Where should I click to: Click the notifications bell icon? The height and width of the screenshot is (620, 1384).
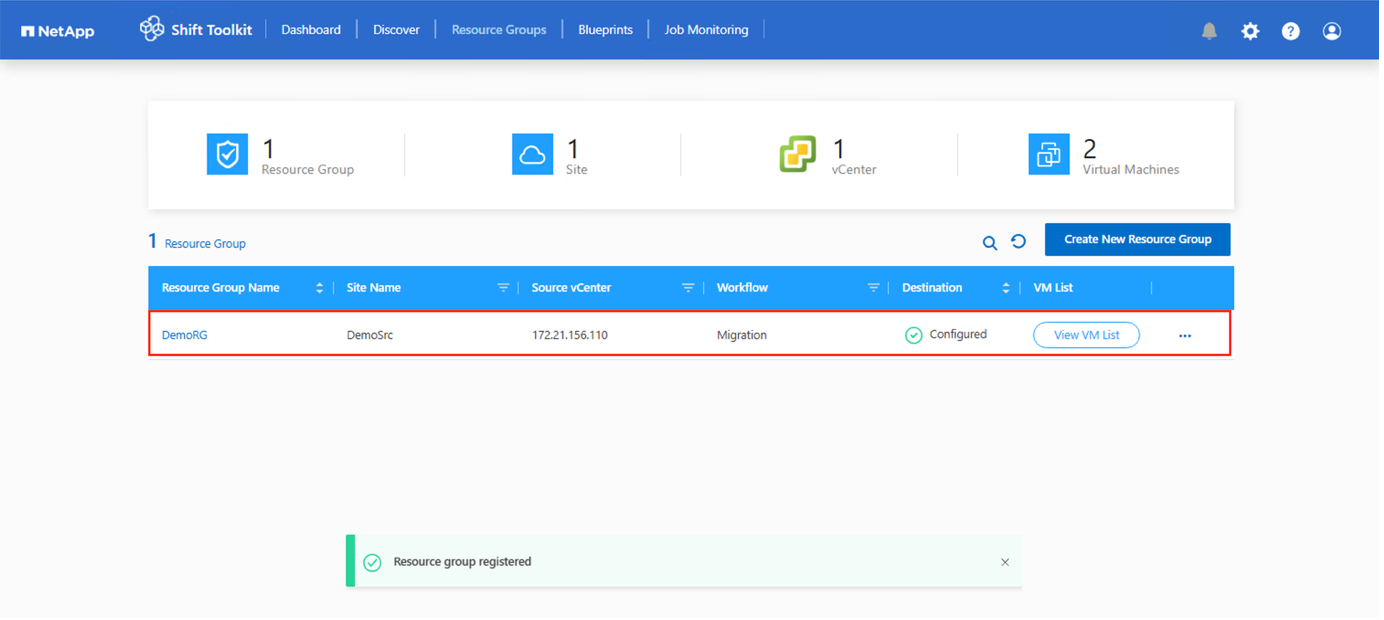[x=1209, y=31]
